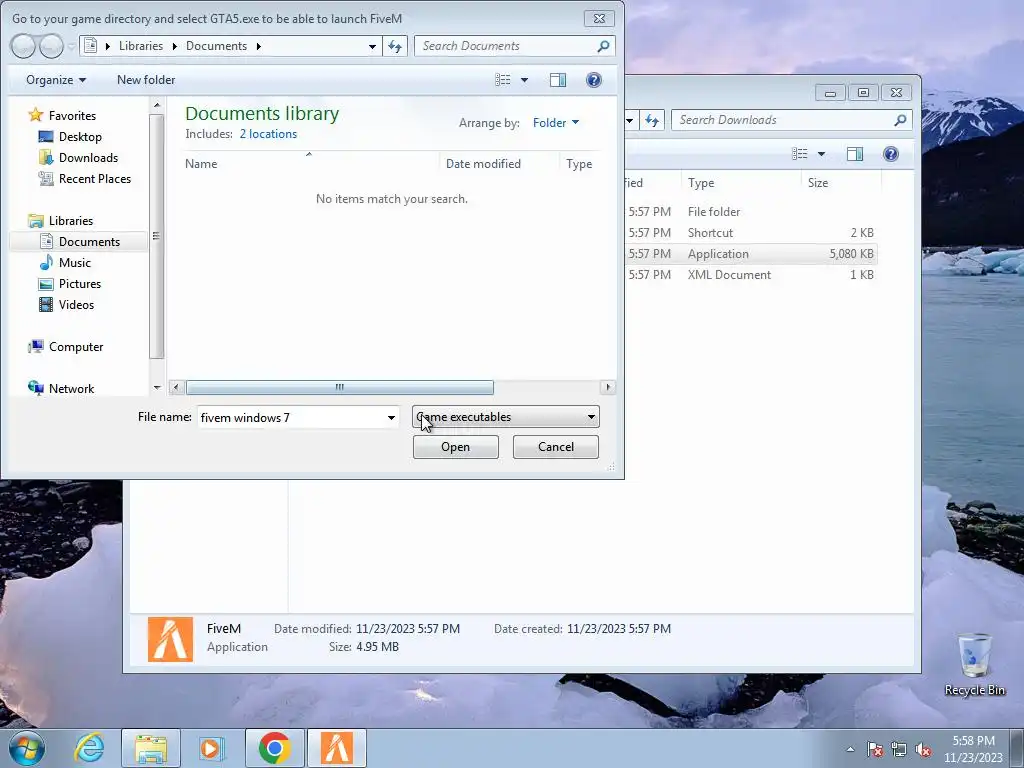
Task: Click the refresh icon in the Downloads Explorer window
Action: [x=652, y=120]
